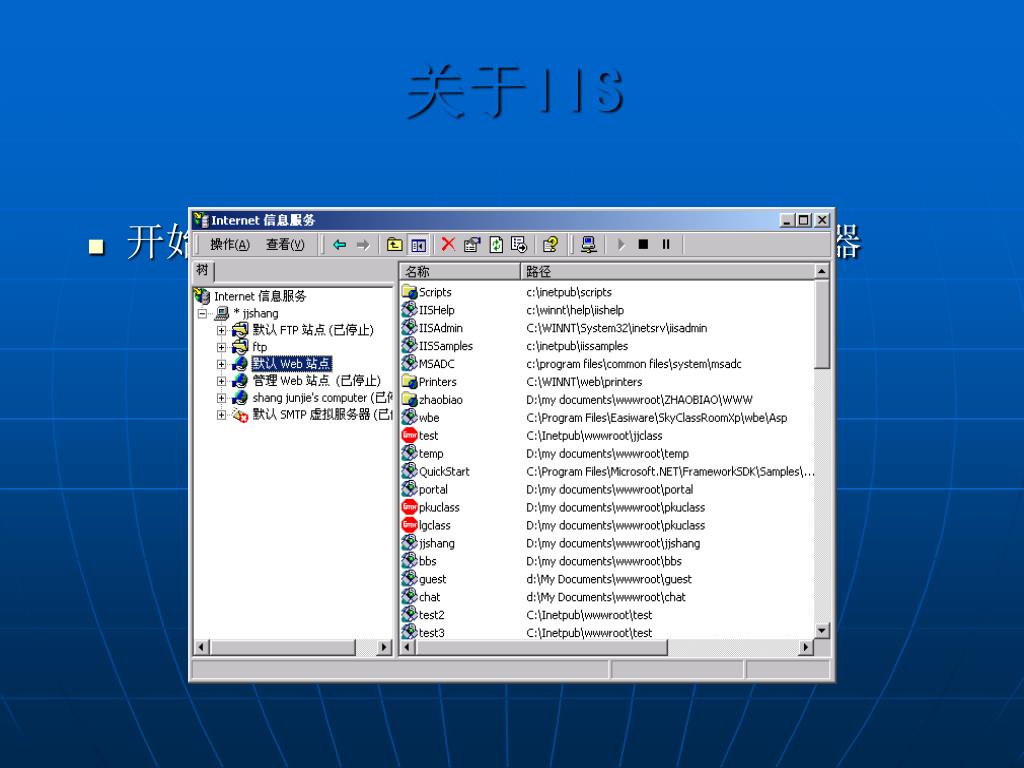Click the QuickStart directory icon
The height and width of the screenshot is (768, 1024).
[409, 472]
